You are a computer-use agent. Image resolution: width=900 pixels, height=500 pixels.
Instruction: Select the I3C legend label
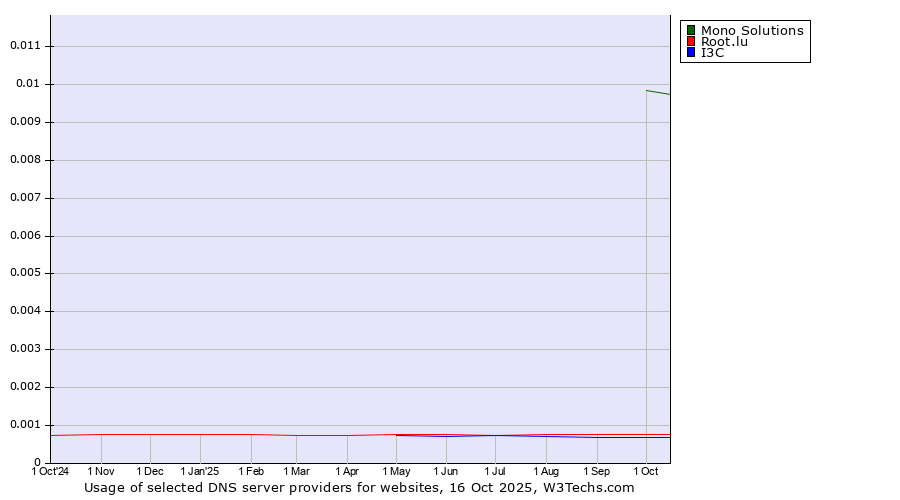(x=712, y=53)
